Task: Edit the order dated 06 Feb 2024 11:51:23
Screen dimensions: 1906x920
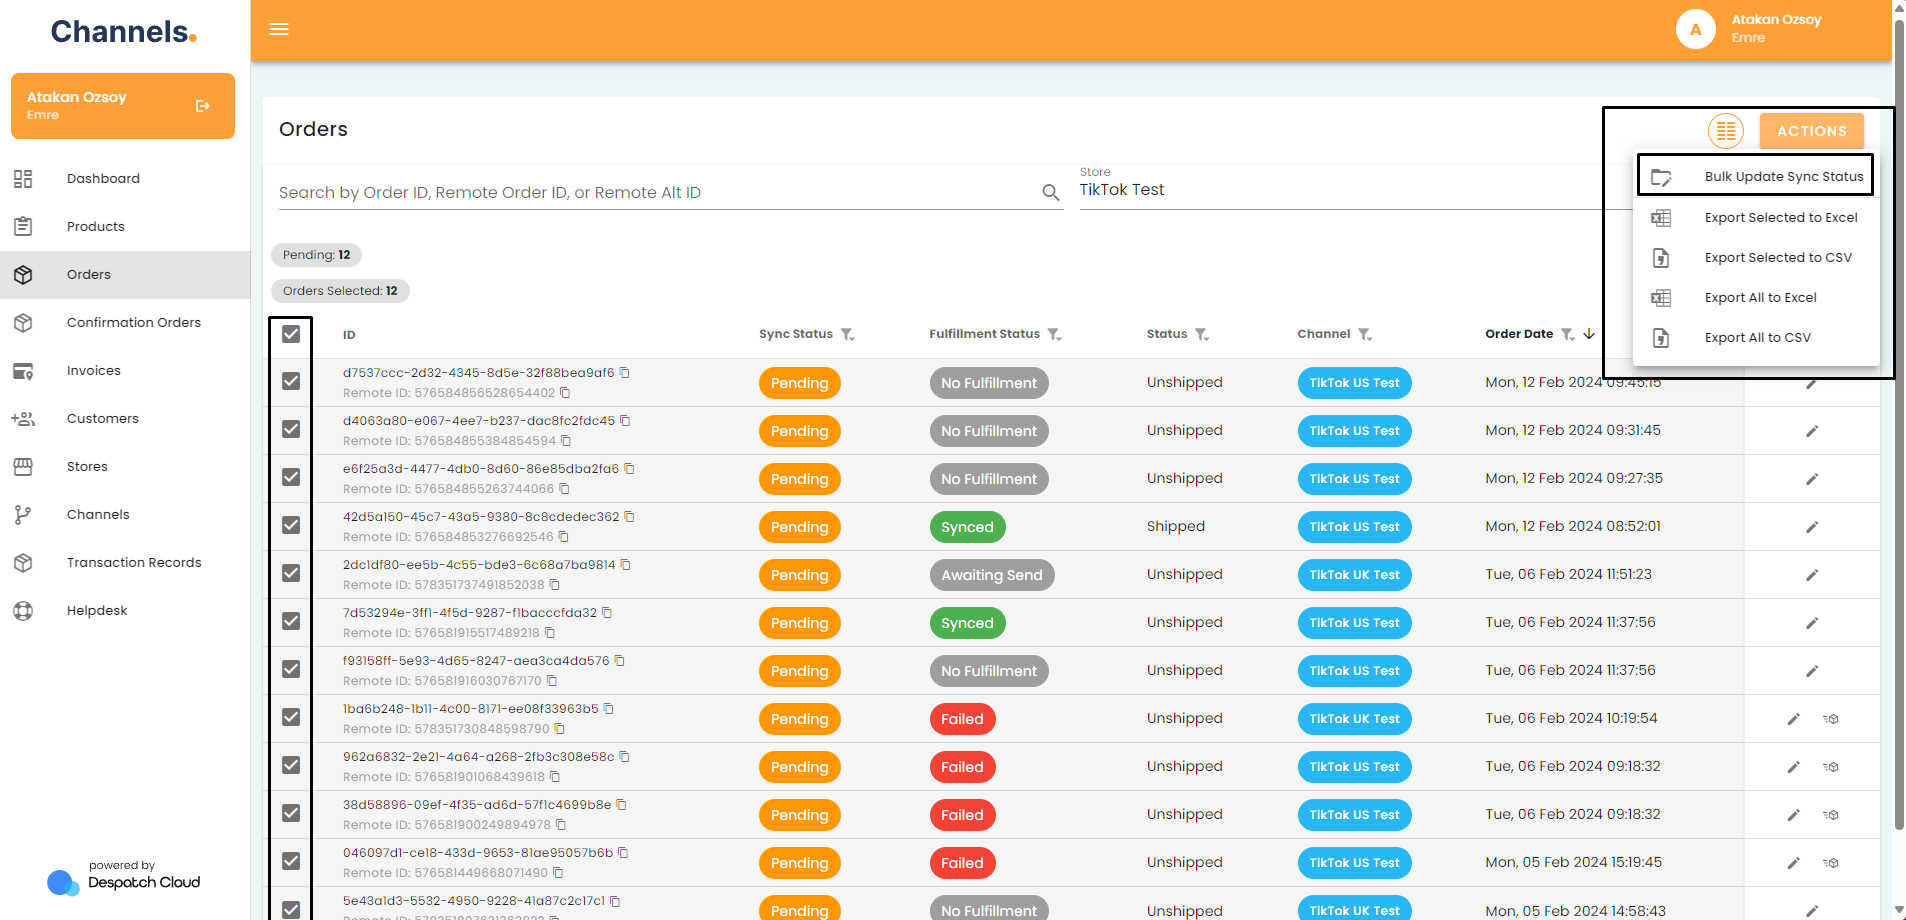Action: 1811,575
